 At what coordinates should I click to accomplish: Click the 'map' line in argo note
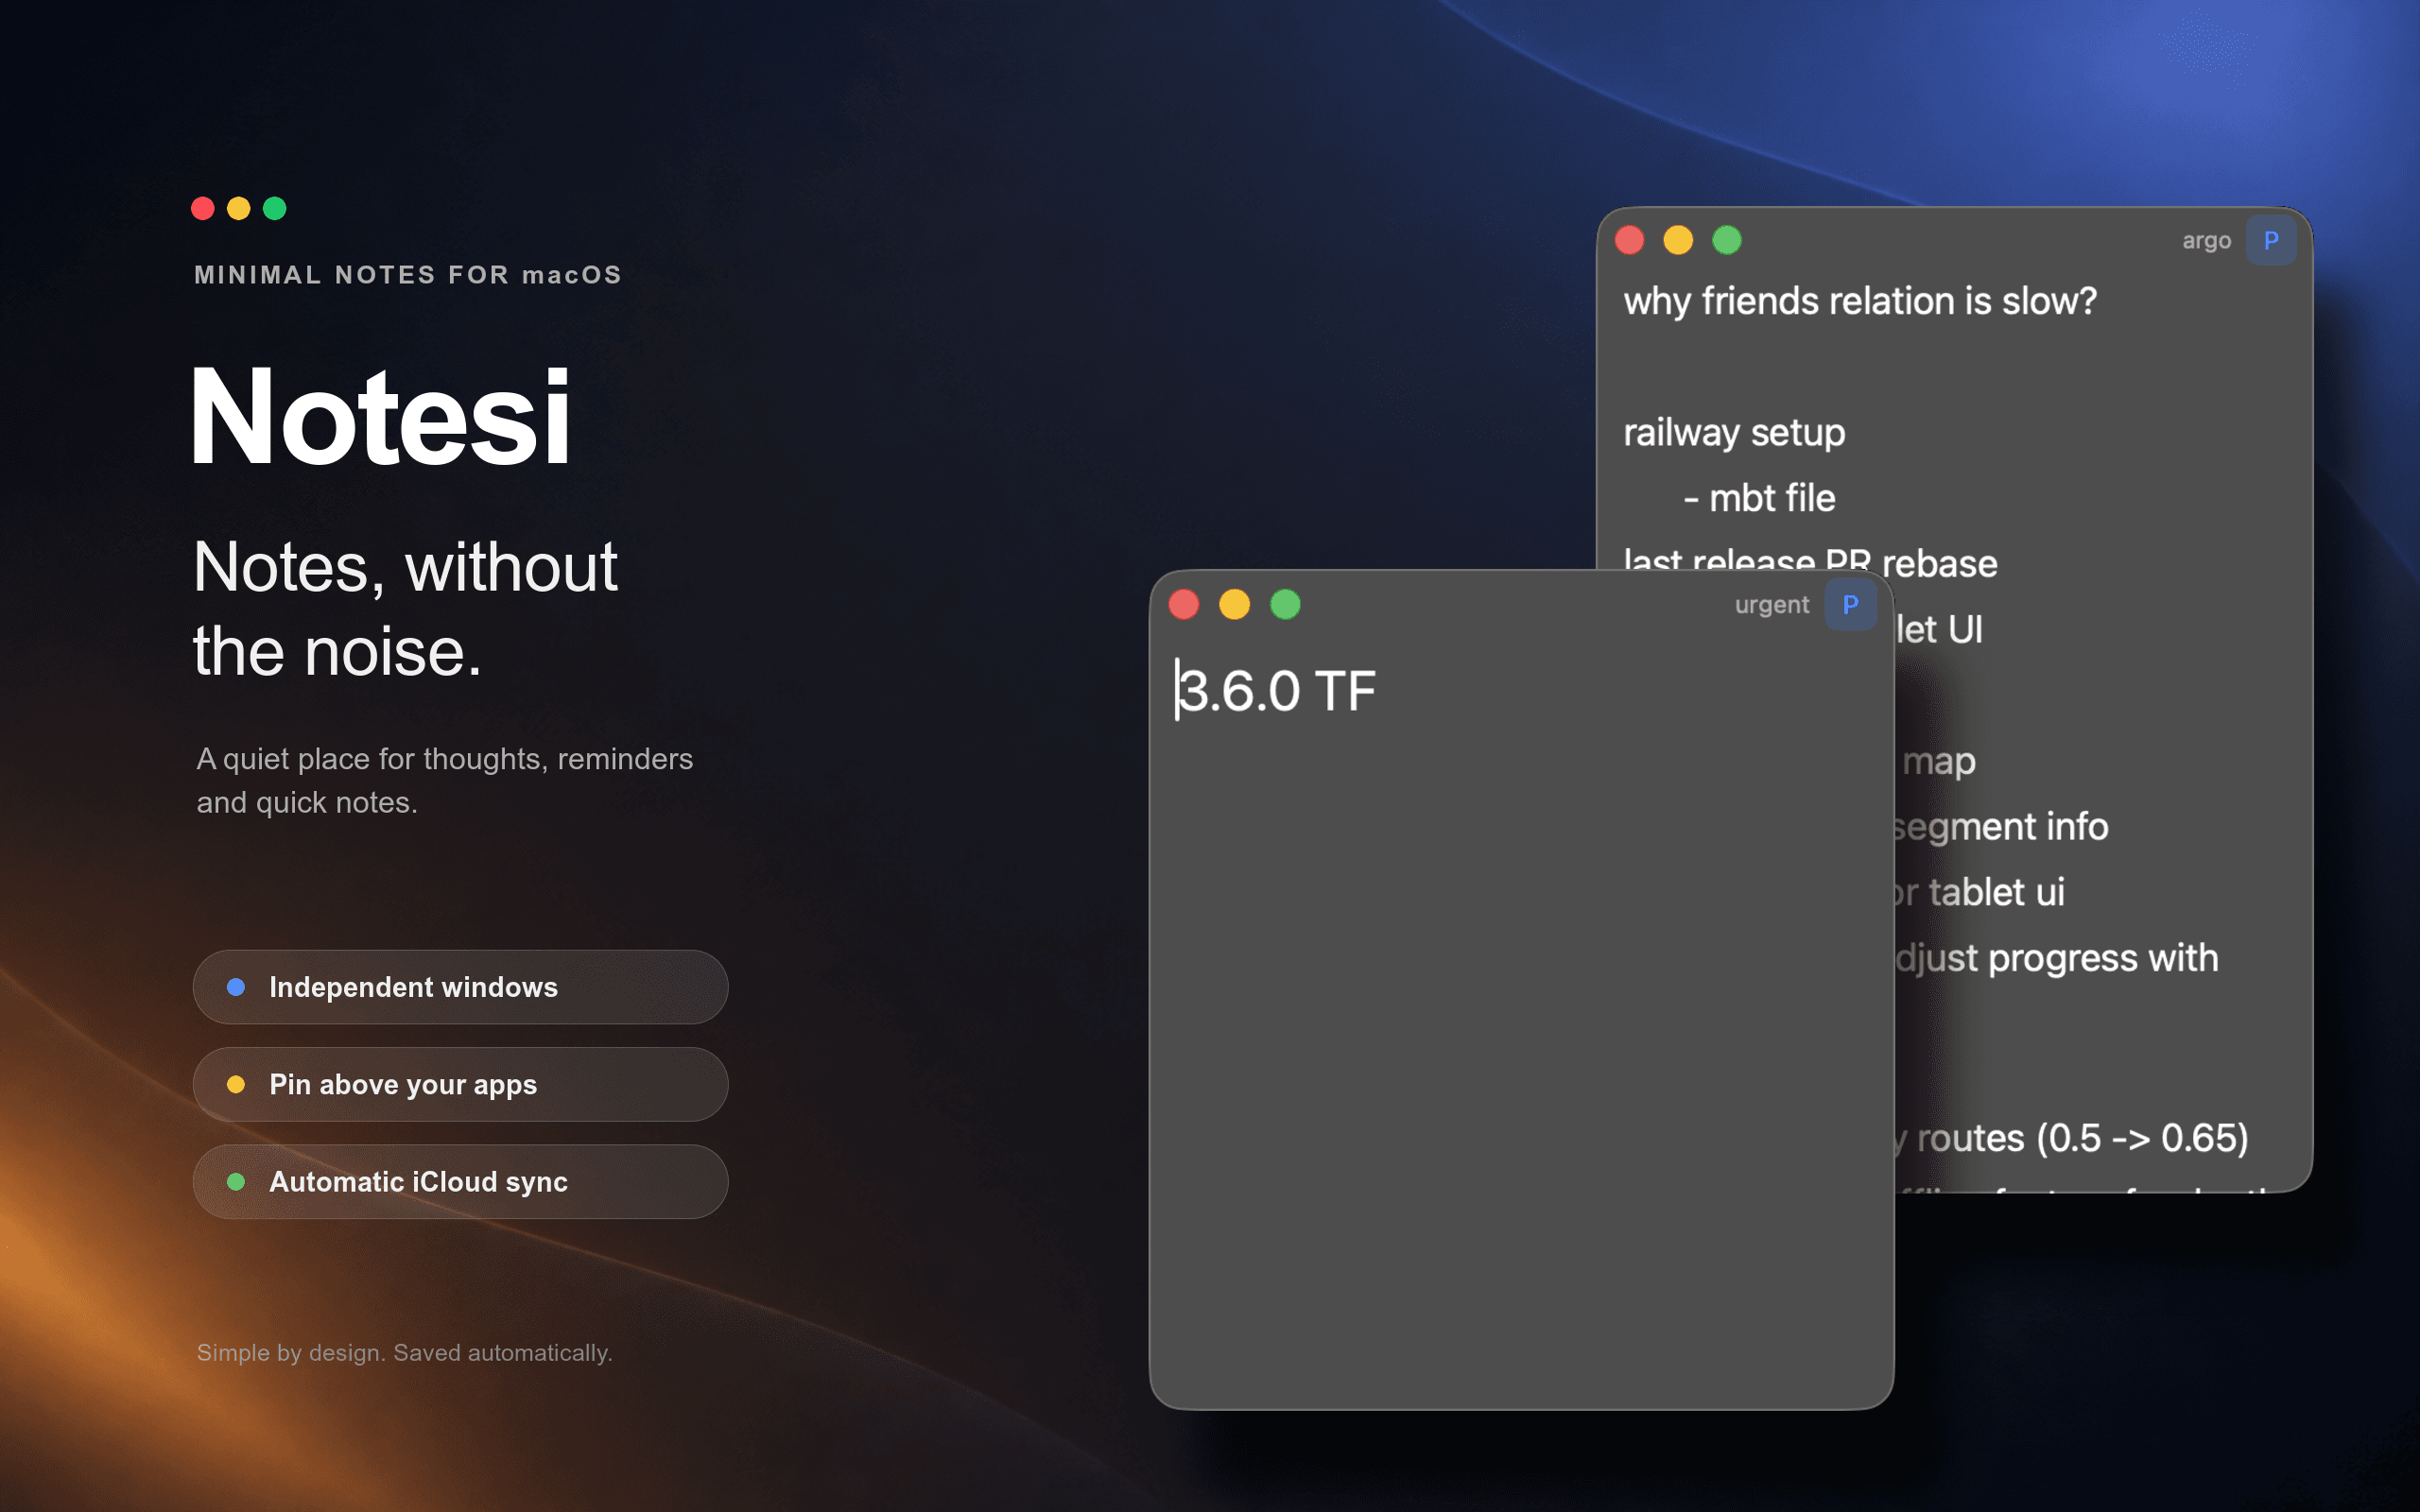(1938, 762)
